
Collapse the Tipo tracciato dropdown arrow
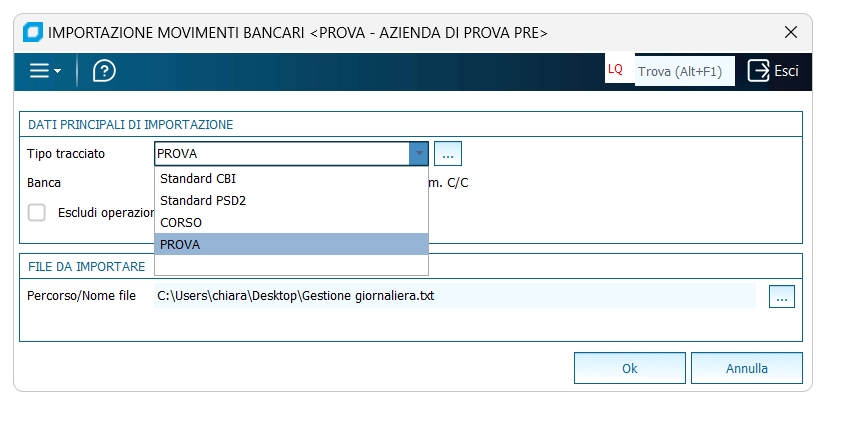click(x=419, y=154)
